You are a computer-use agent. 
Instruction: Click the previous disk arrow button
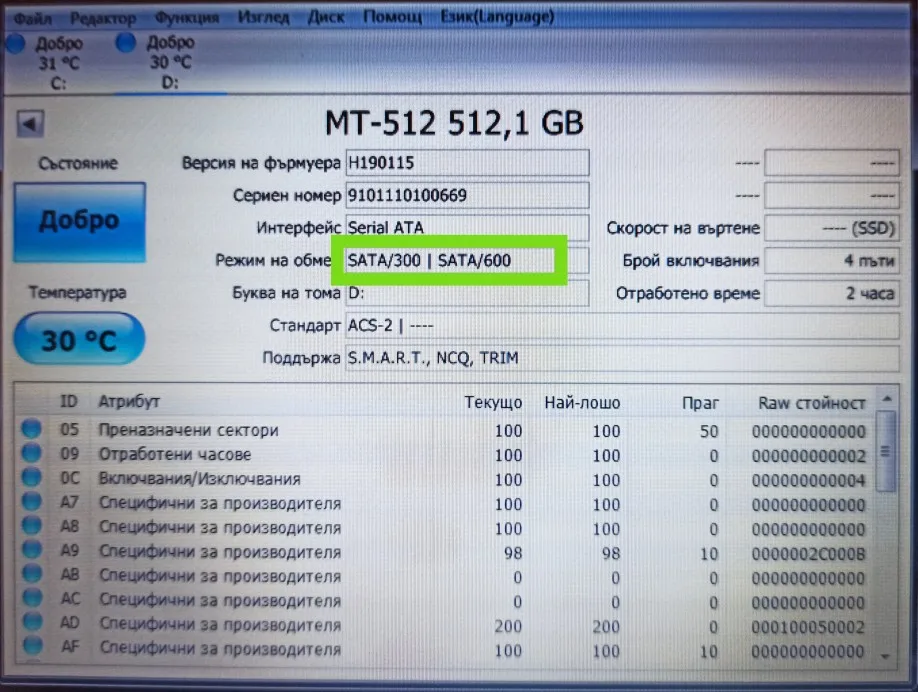pyautogui.click(x=30, y=124)
